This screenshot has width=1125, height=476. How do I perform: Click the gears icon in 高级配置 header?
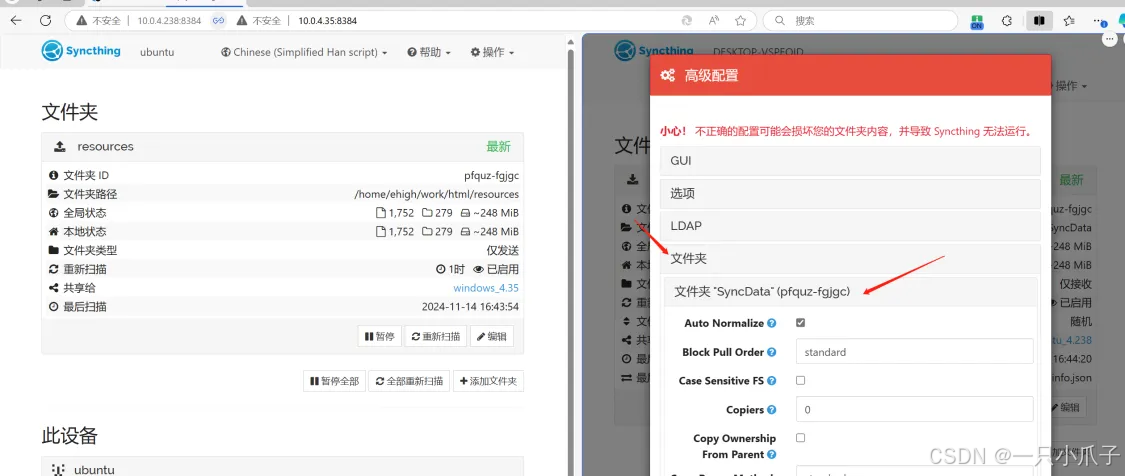(x=667, y=75)
